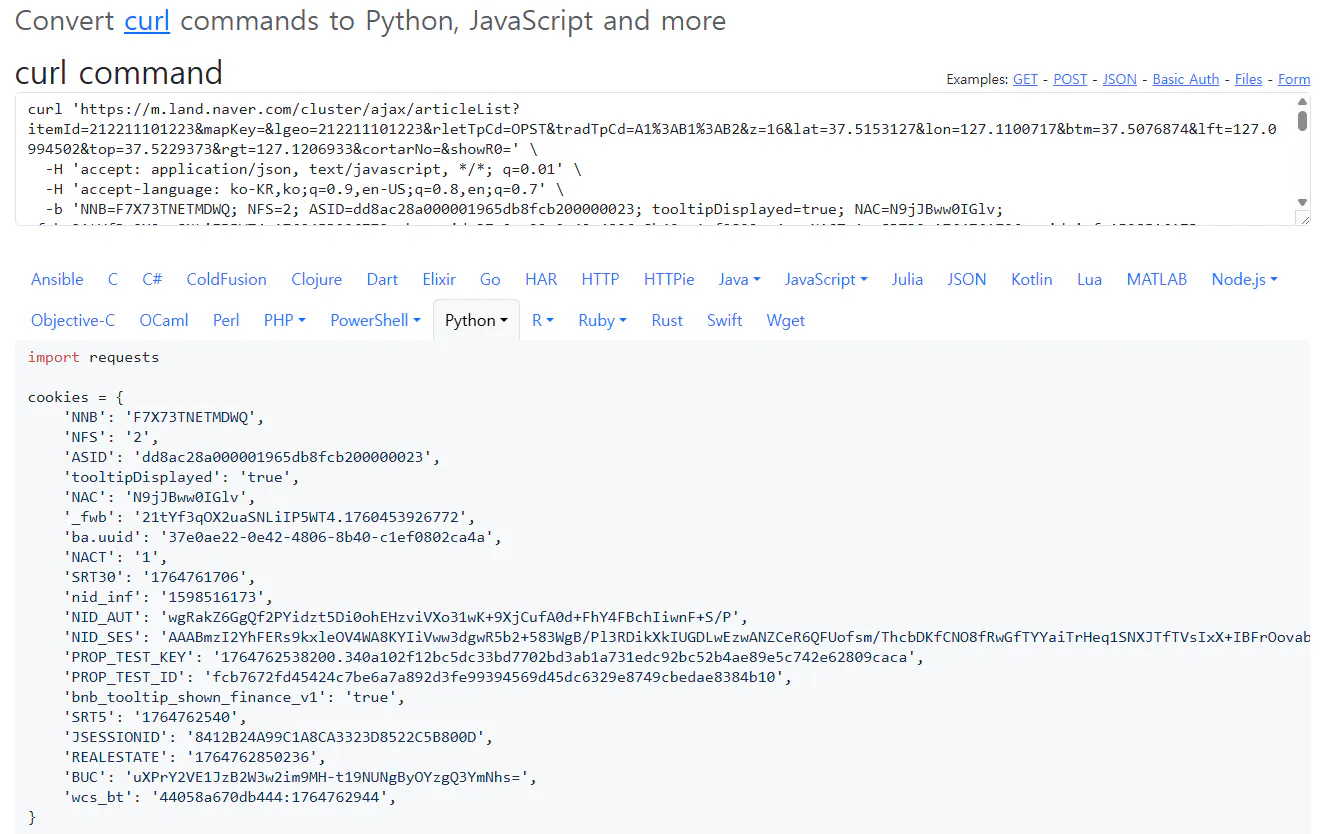Switch to the C language tab
Screen dimensions: 1332x834
[113, 279]
